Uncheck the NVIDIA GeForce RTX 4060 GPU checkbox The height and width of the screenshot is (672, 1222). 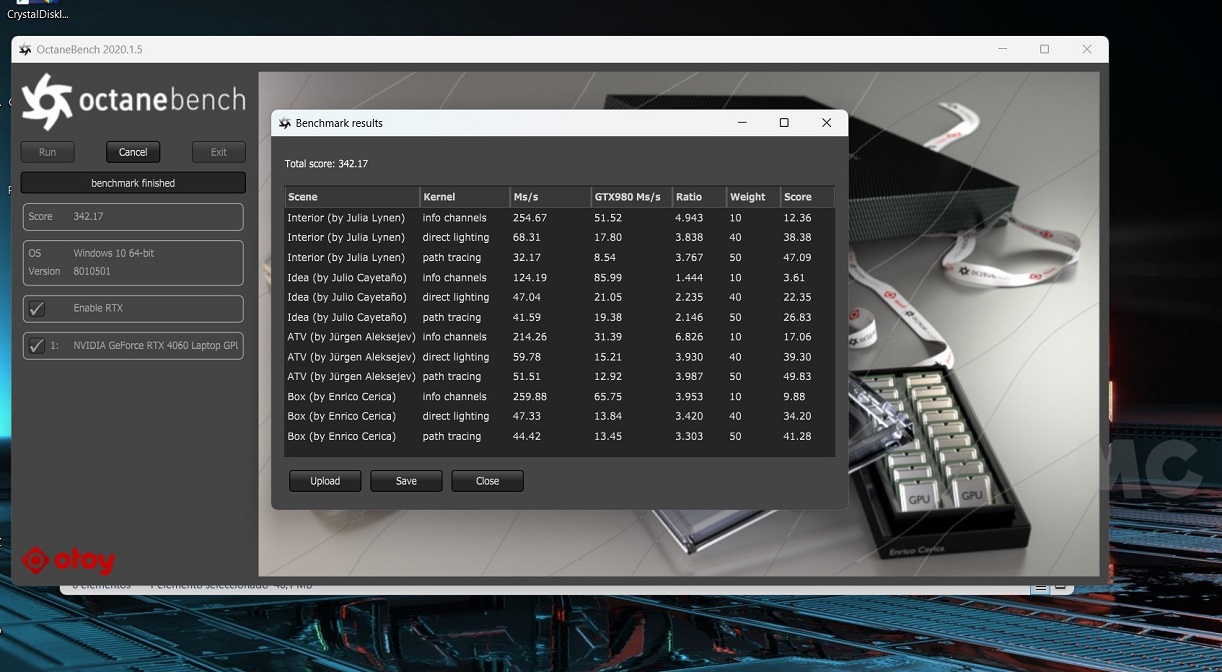pos(37,346)
